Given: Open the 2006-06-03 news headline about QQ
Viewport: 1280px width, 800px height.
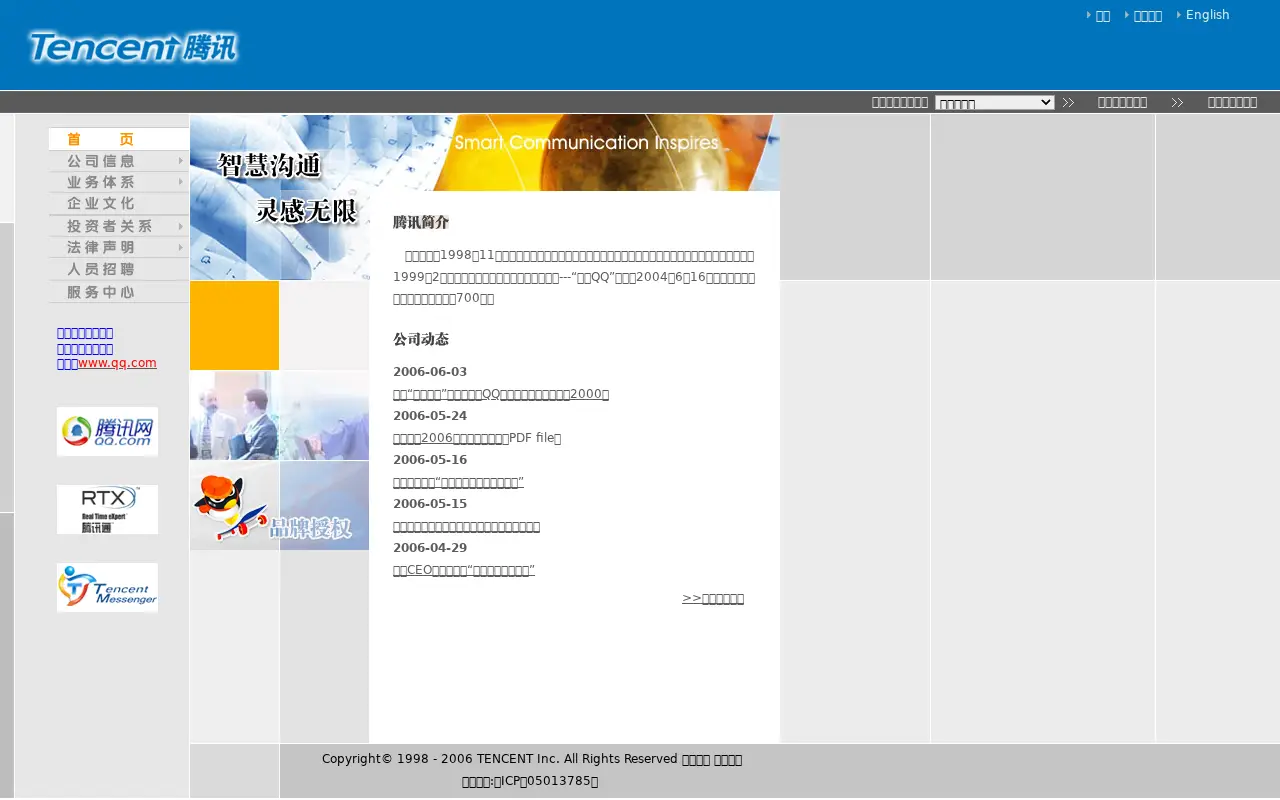Looking at the screenshot, I should pos(501,394).
